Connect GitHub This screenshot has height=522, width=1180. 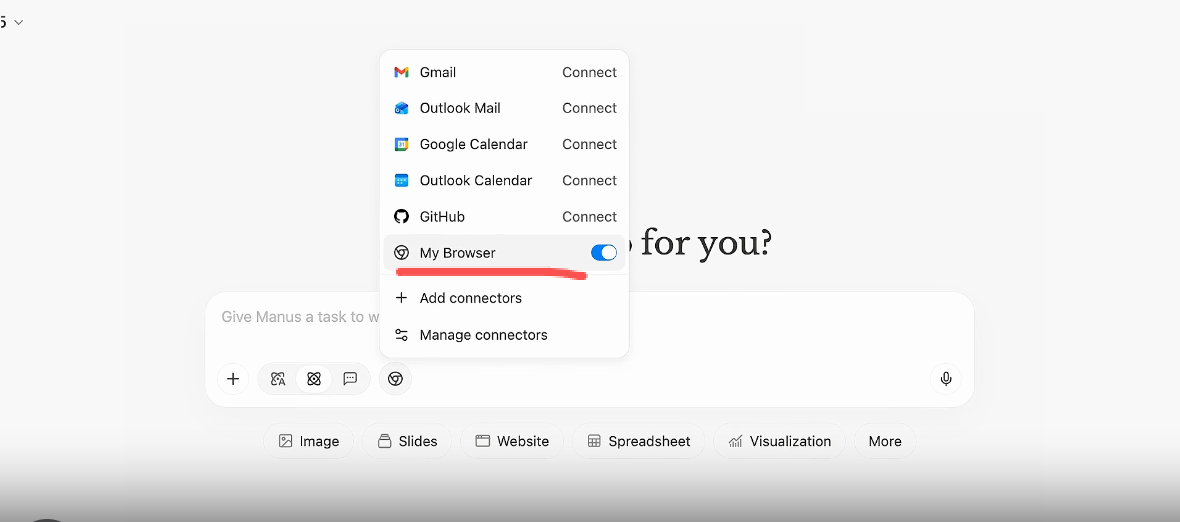[589, 217]
